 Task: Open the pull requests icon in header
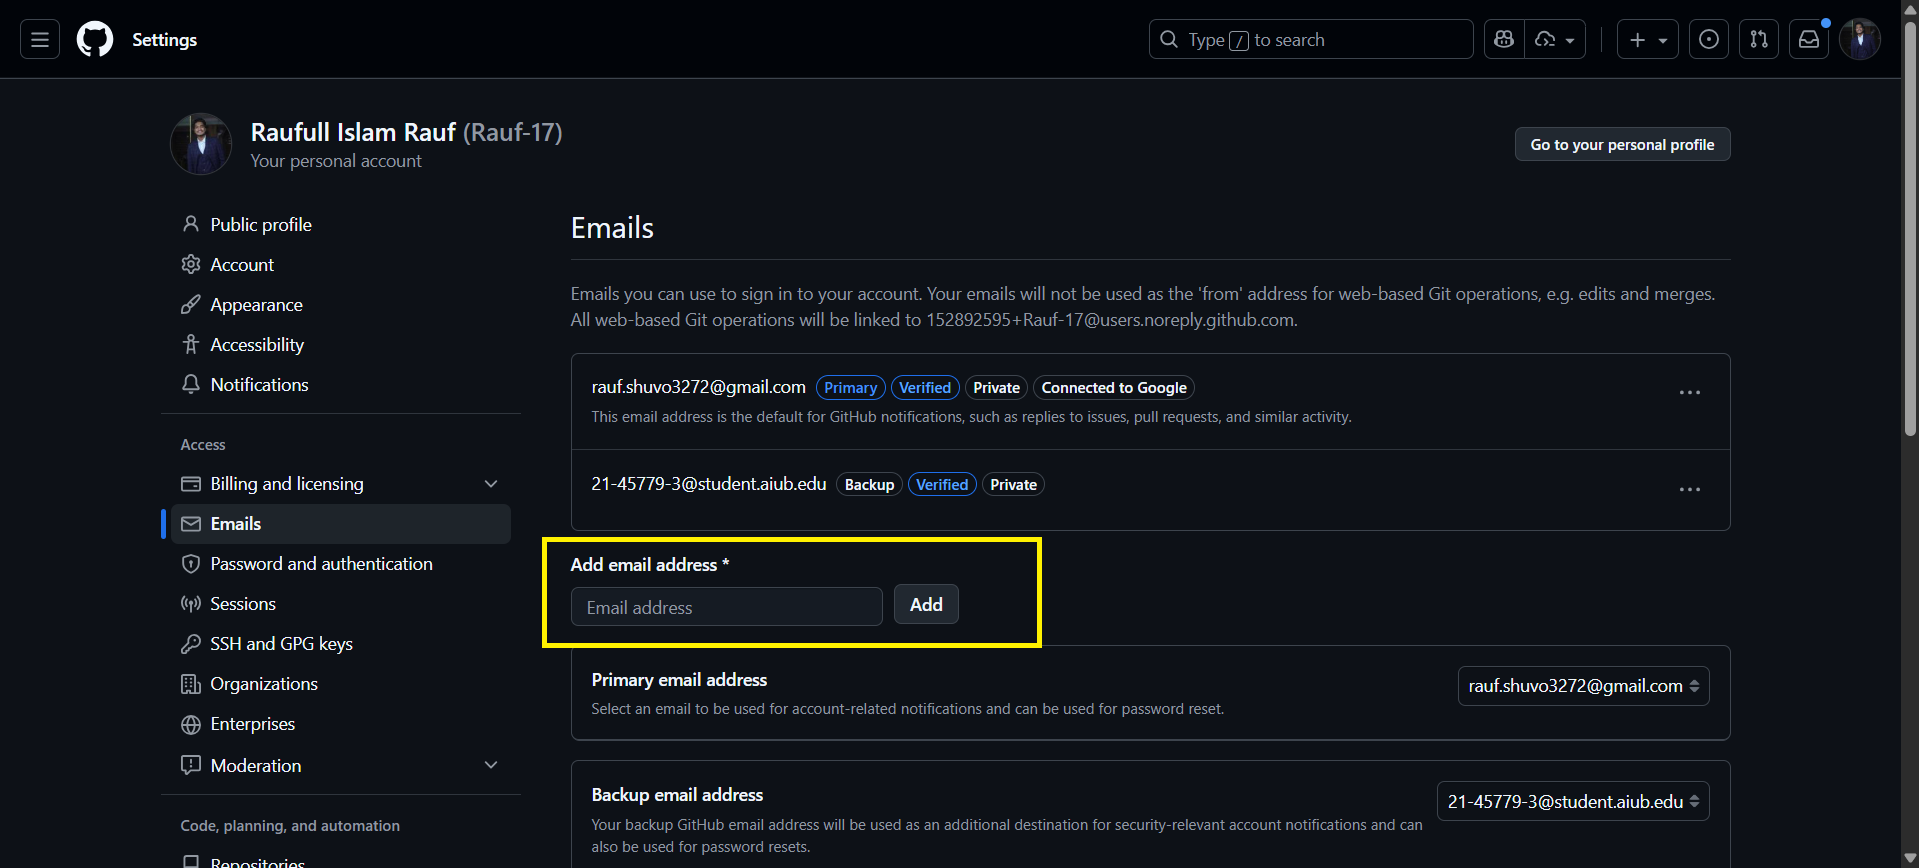tap(1759, 40)
